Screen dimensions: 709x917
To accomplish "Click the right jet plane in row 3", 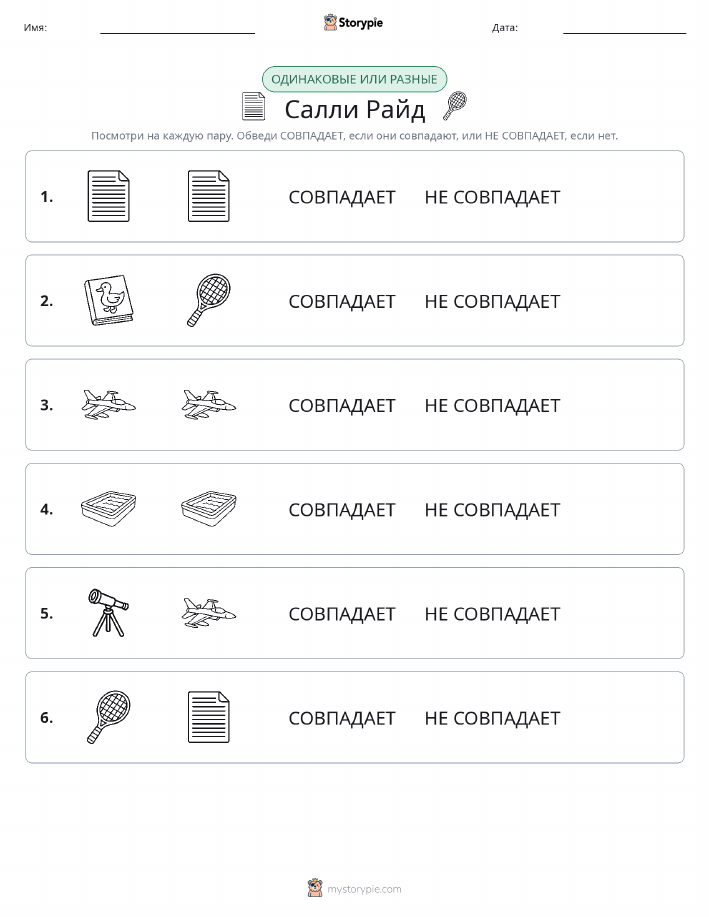I will pyautogui.click(x=209, y=405).
